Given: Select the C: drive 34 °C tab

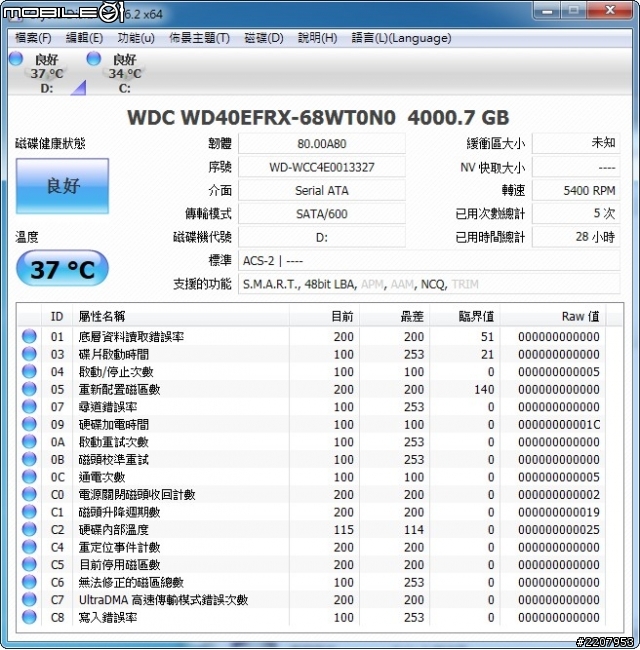Looking at the screenshot, I should (125, 73).
